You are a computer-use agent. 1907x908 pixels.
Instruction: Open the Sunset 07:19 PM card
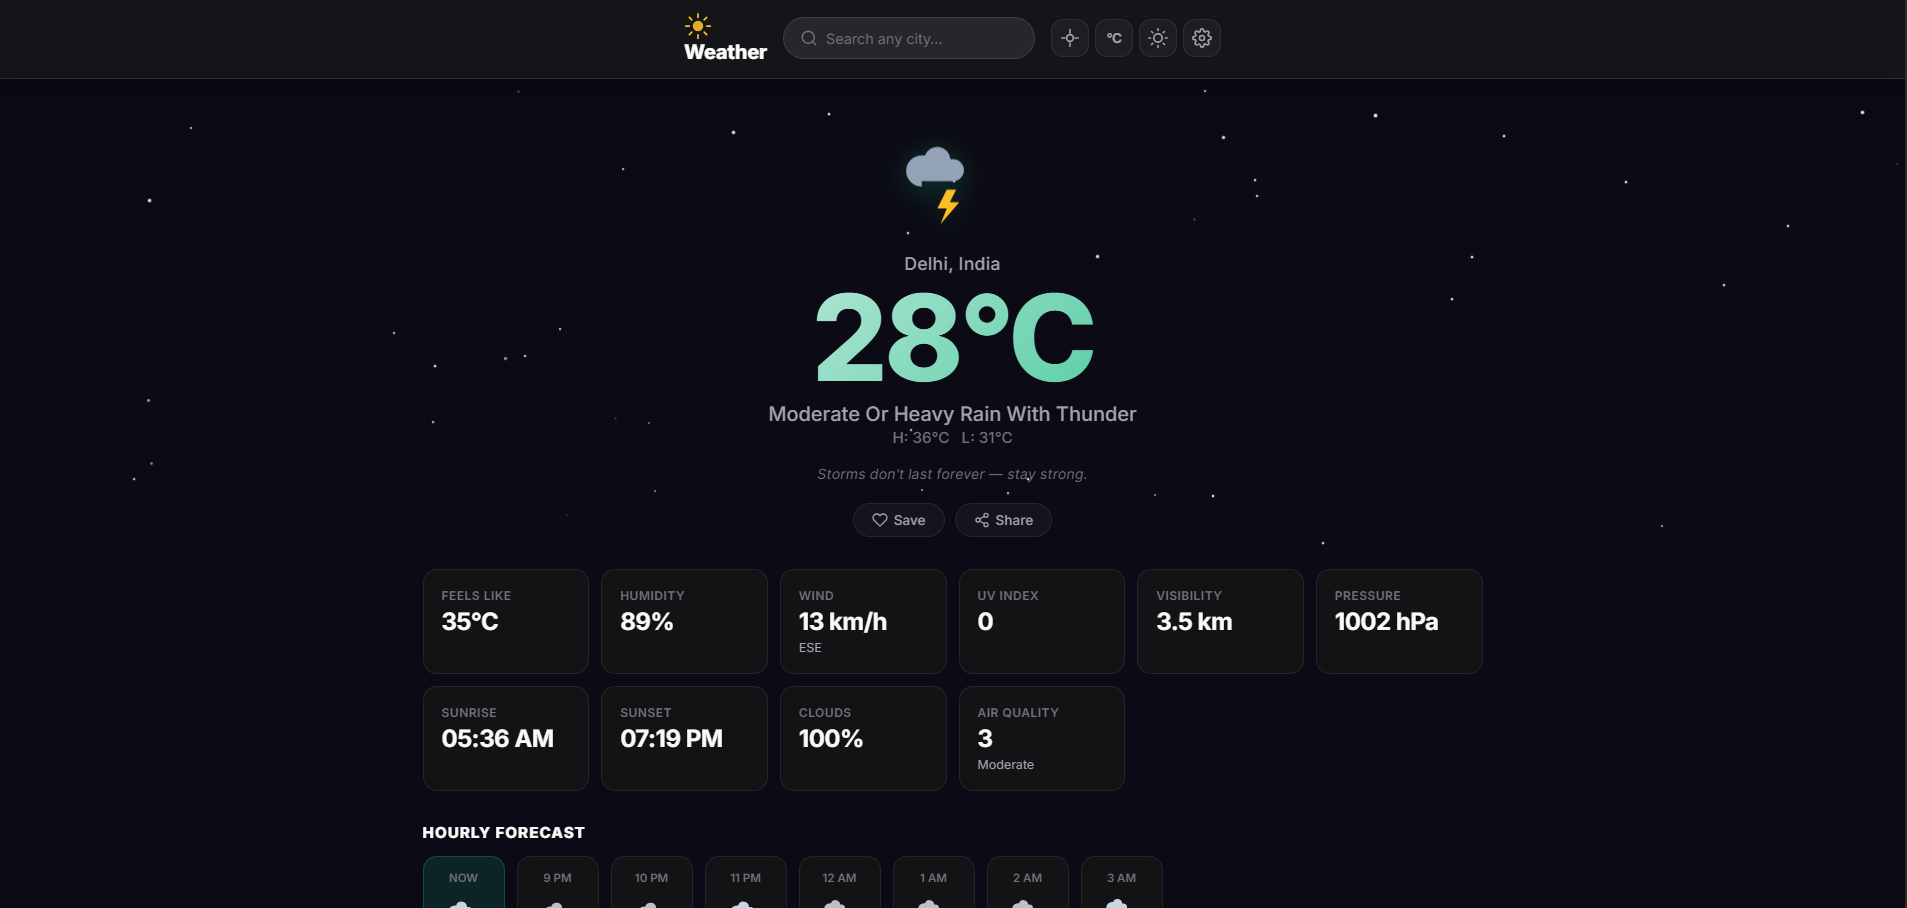(684, 738)
